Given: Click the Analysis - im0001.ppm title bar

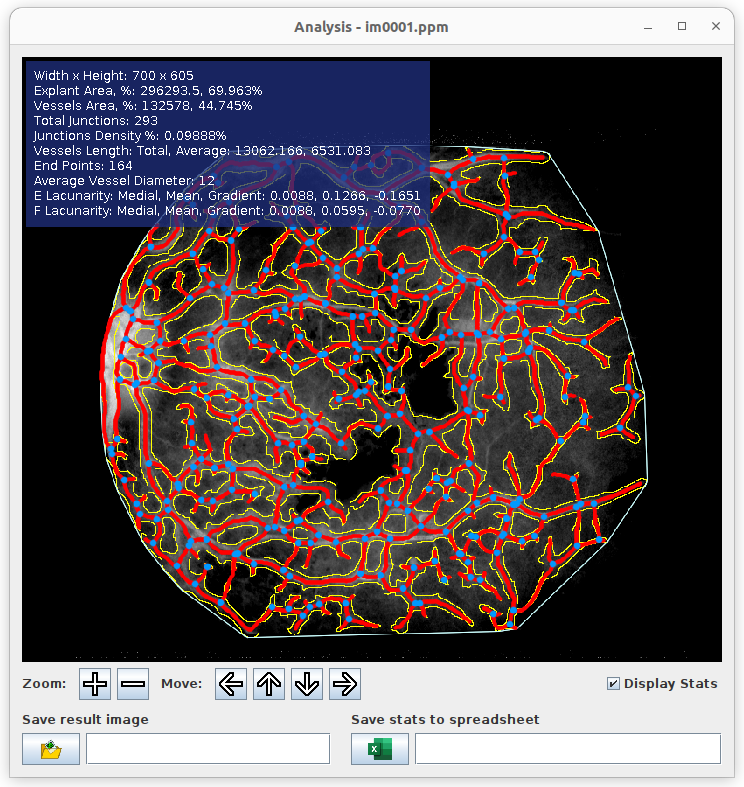Looking at the screenshot, I should [x=371, y=27].
